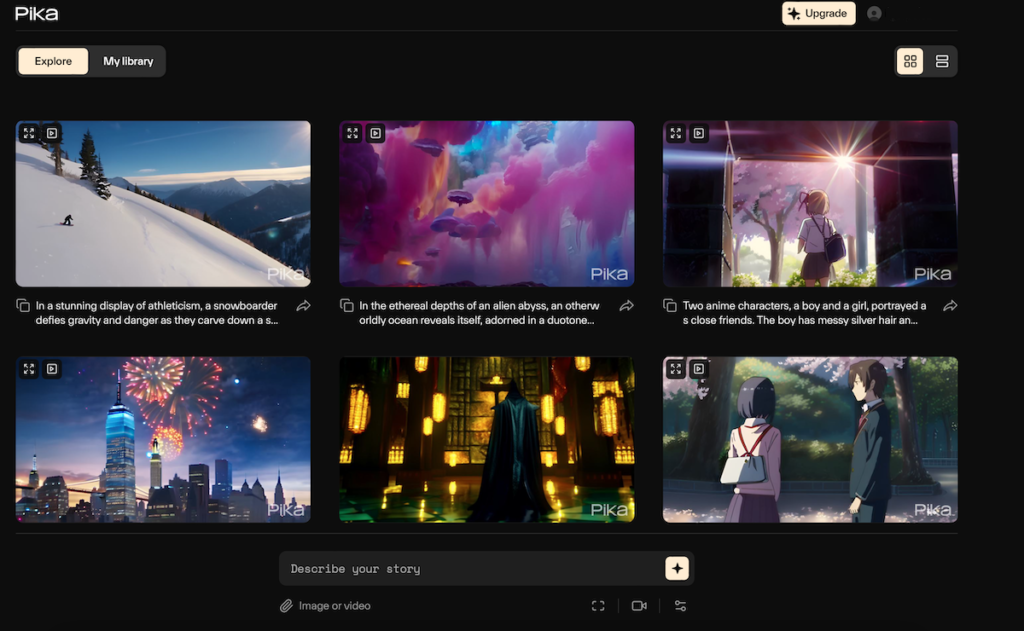Switch to grid view layout
Screen dimensions: 1024x631
(x=910, y=62)
